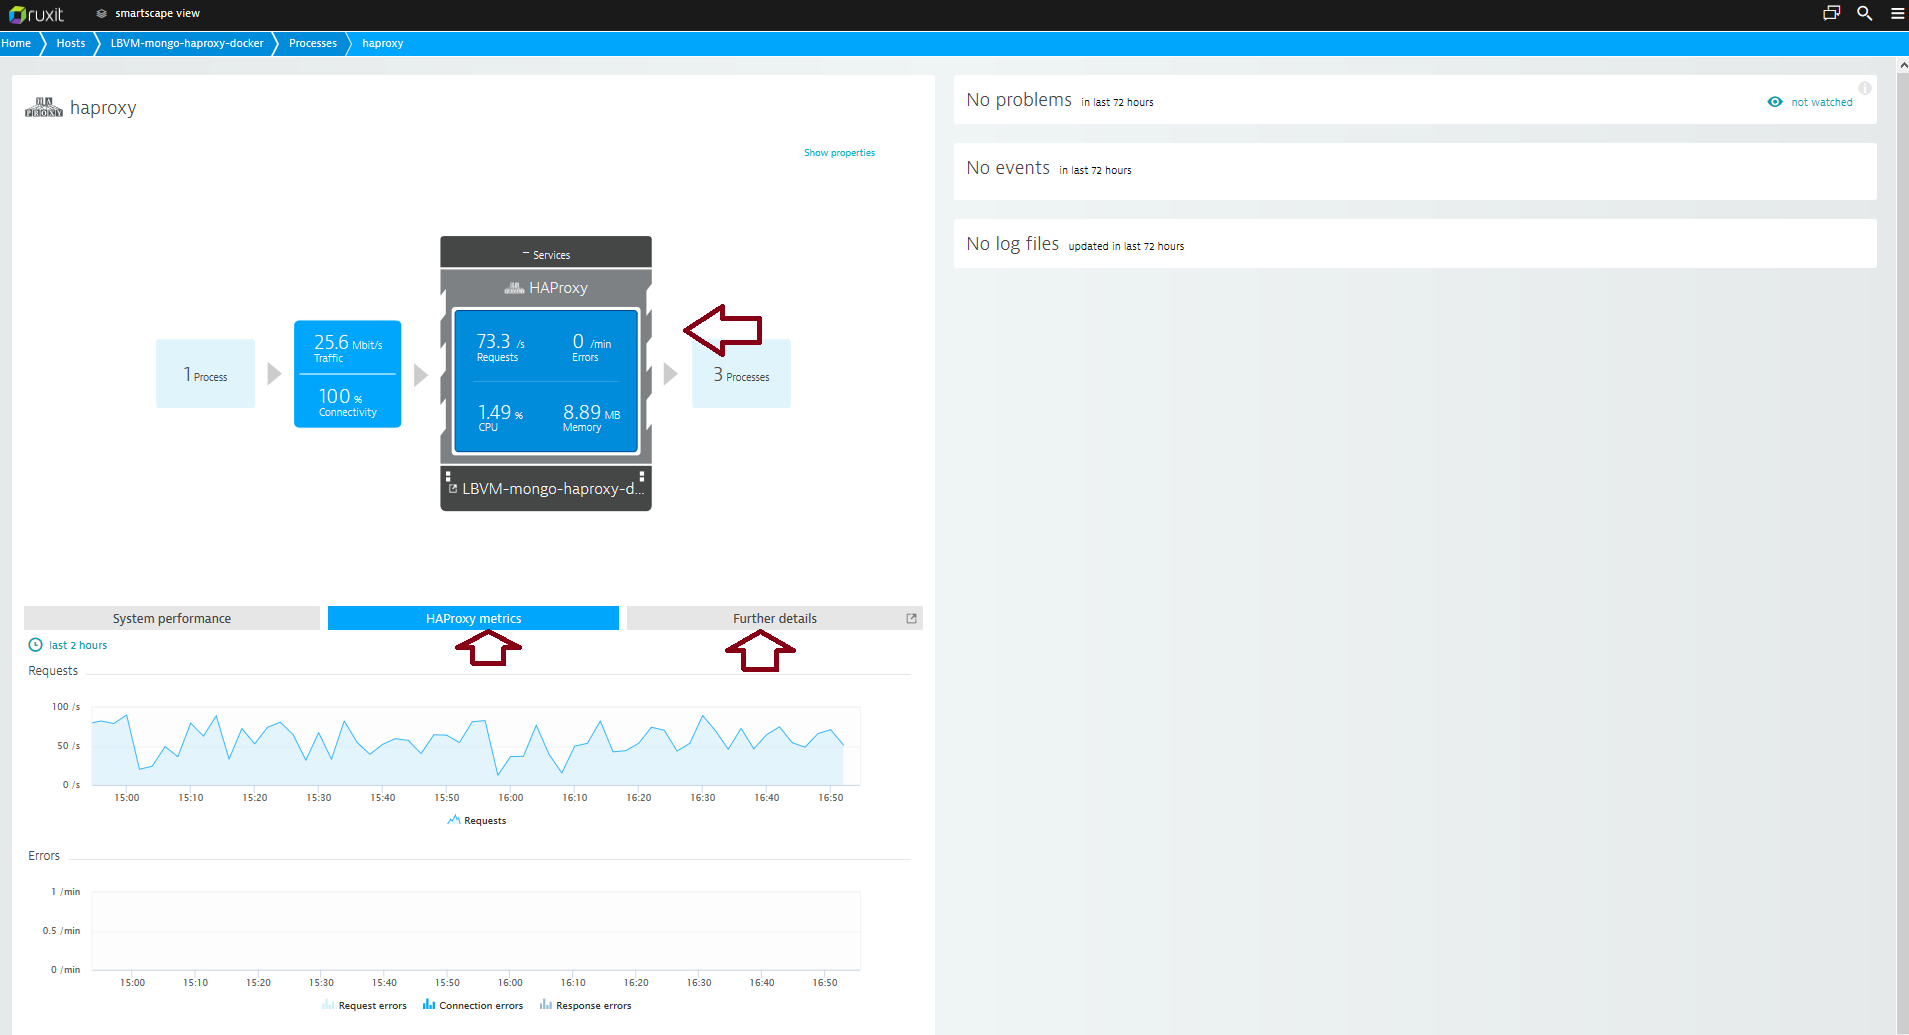Click the Errors chart area
Viewport: 1909px width, 1035px height.
pos(476,931)
